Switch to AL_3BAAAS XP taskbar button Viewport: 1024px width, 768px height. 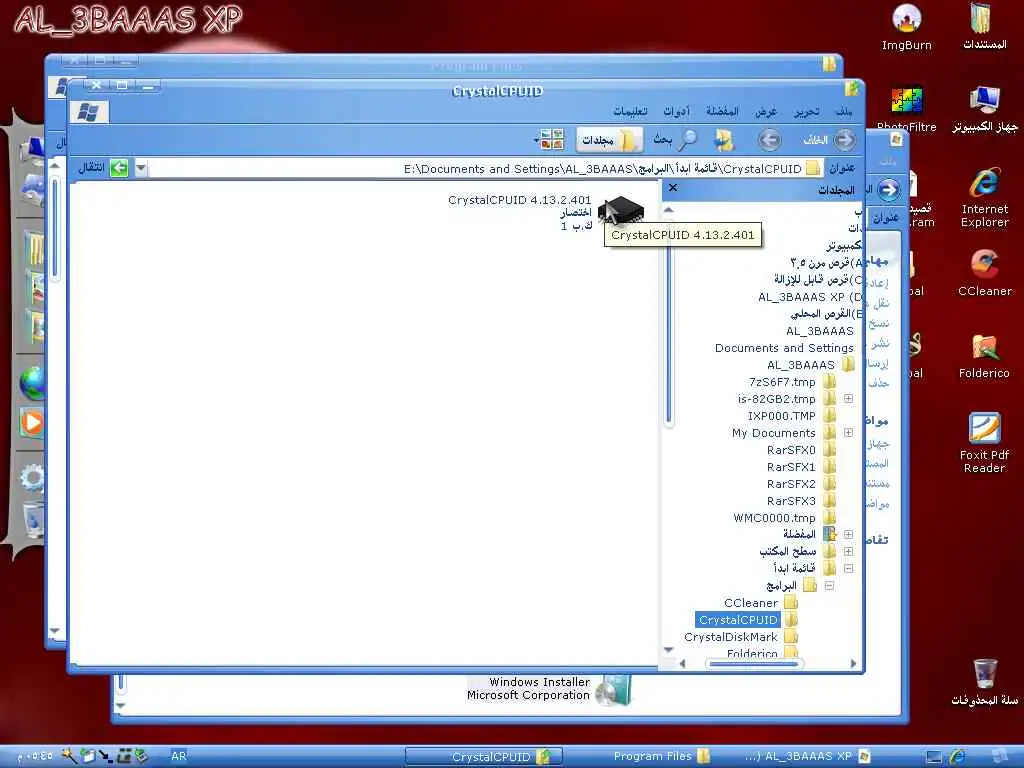(x=807, y=756)
